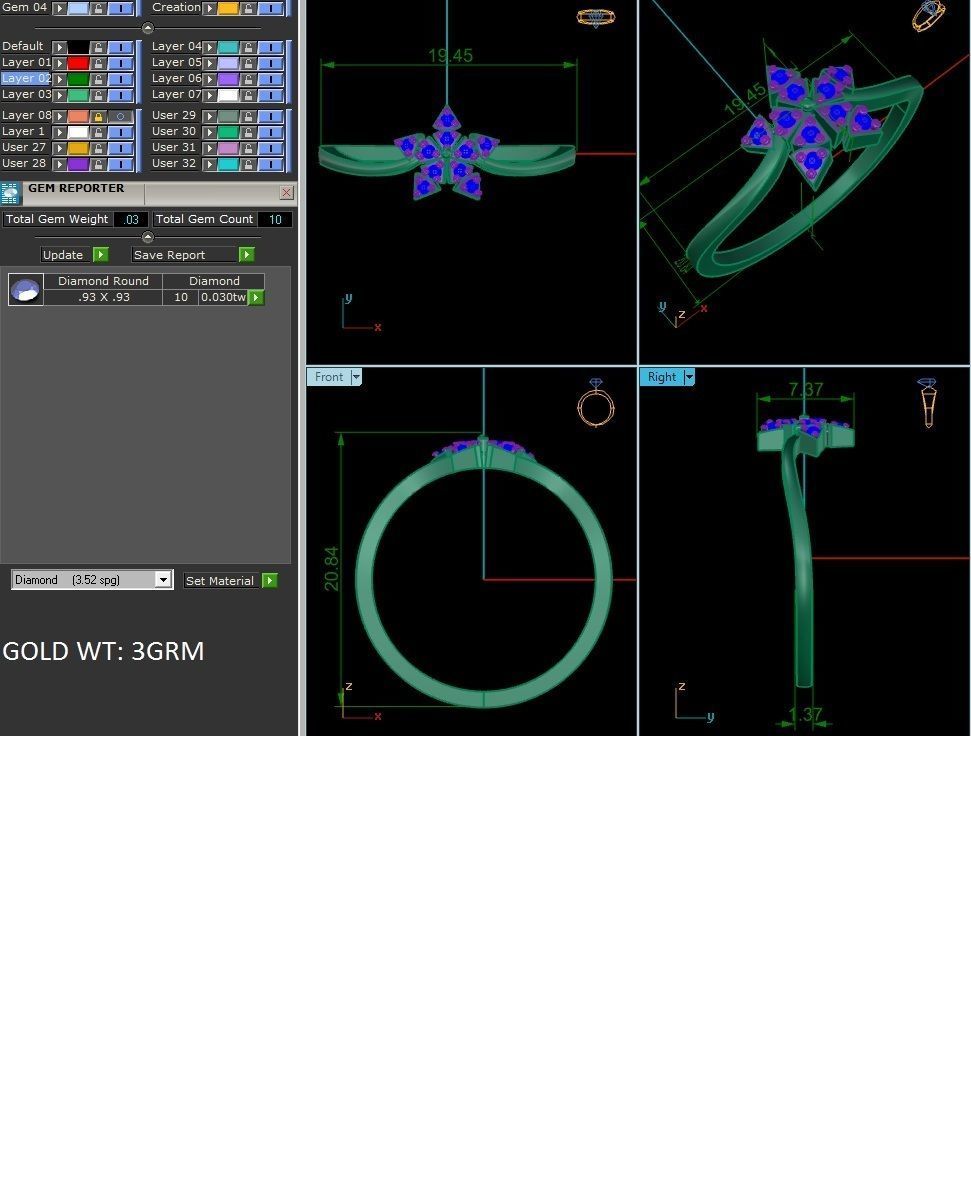Click the Update button

[x=63, y=255]
